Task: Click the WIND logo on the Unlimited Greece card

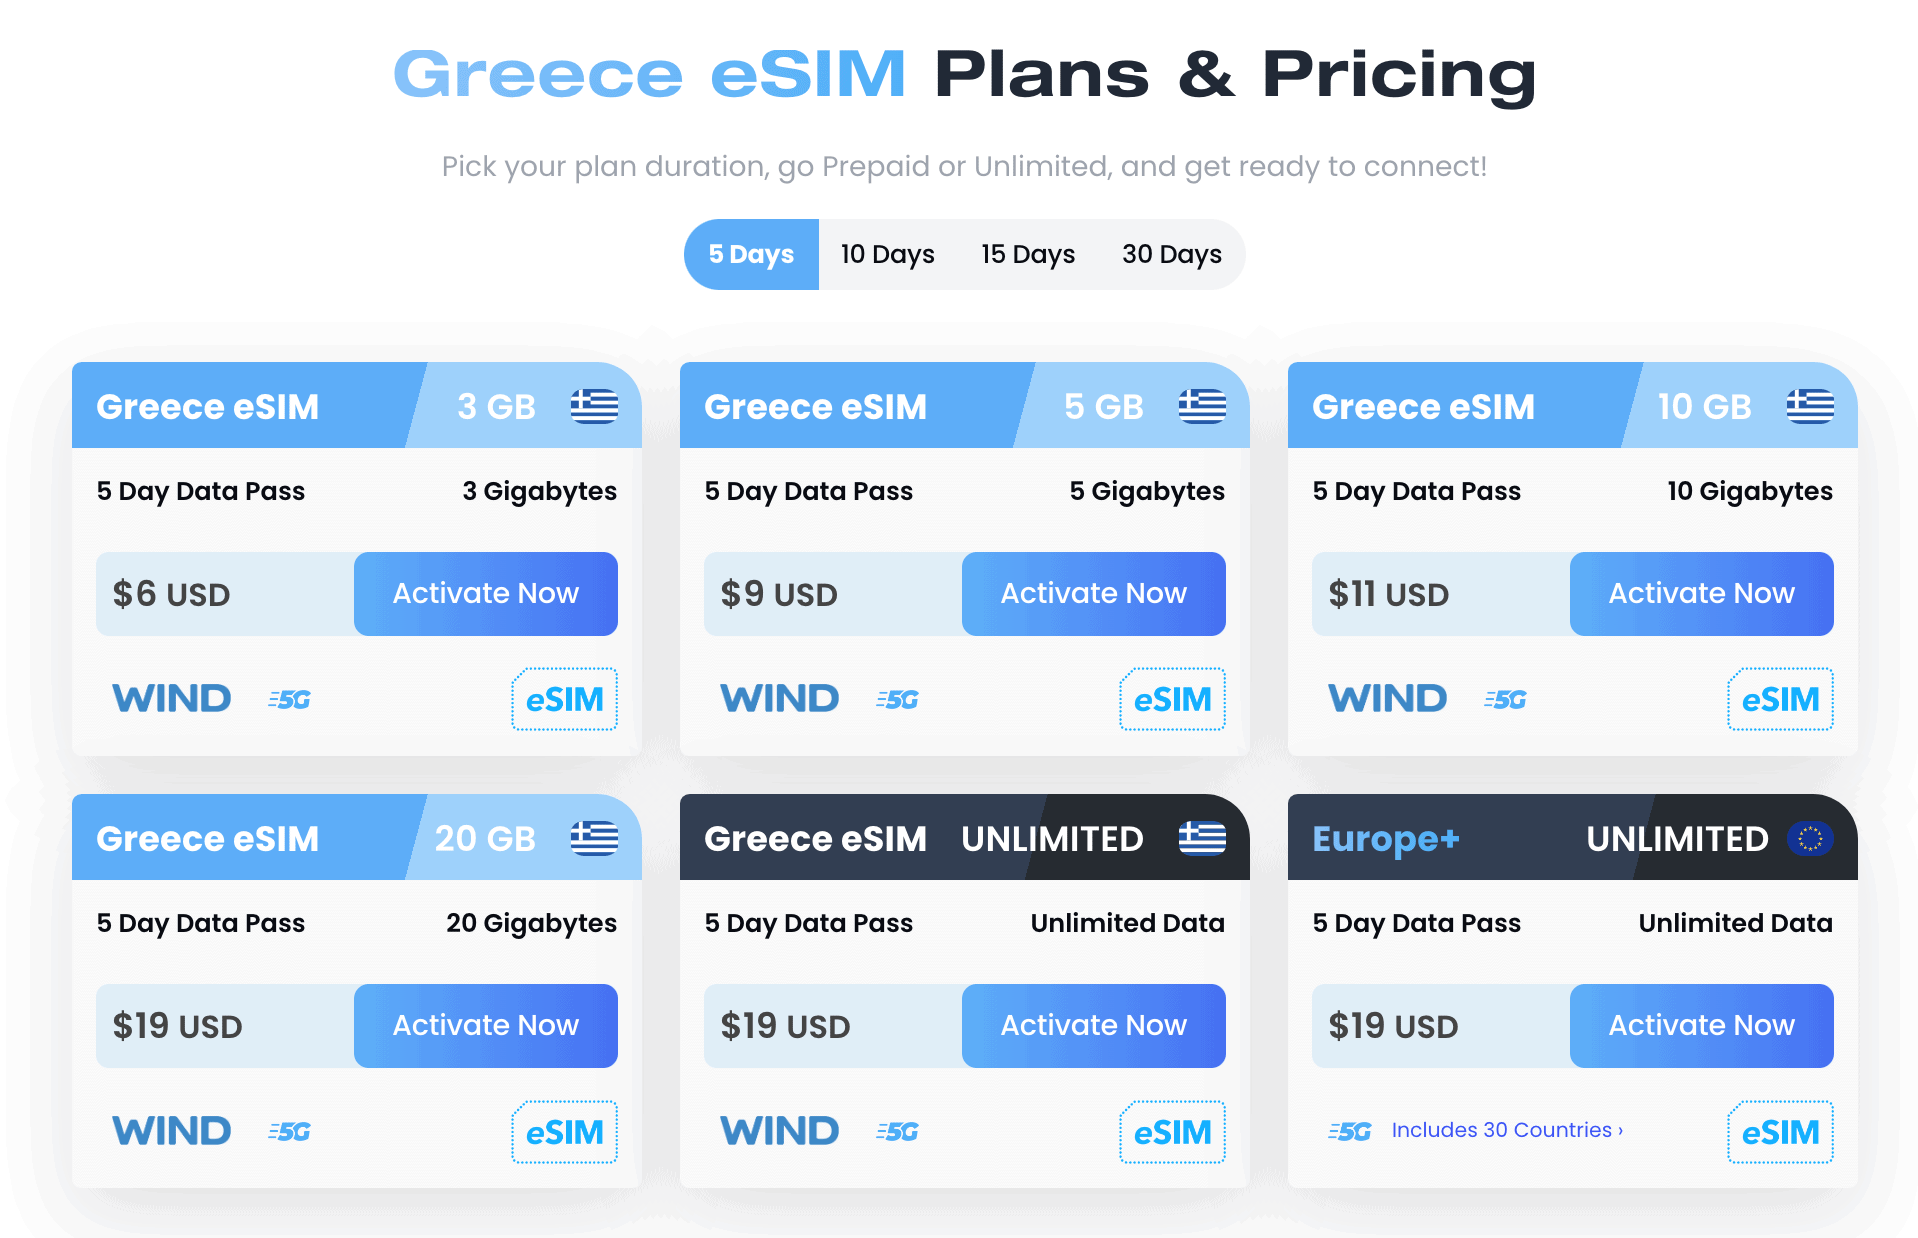Action: (779, 1130)
